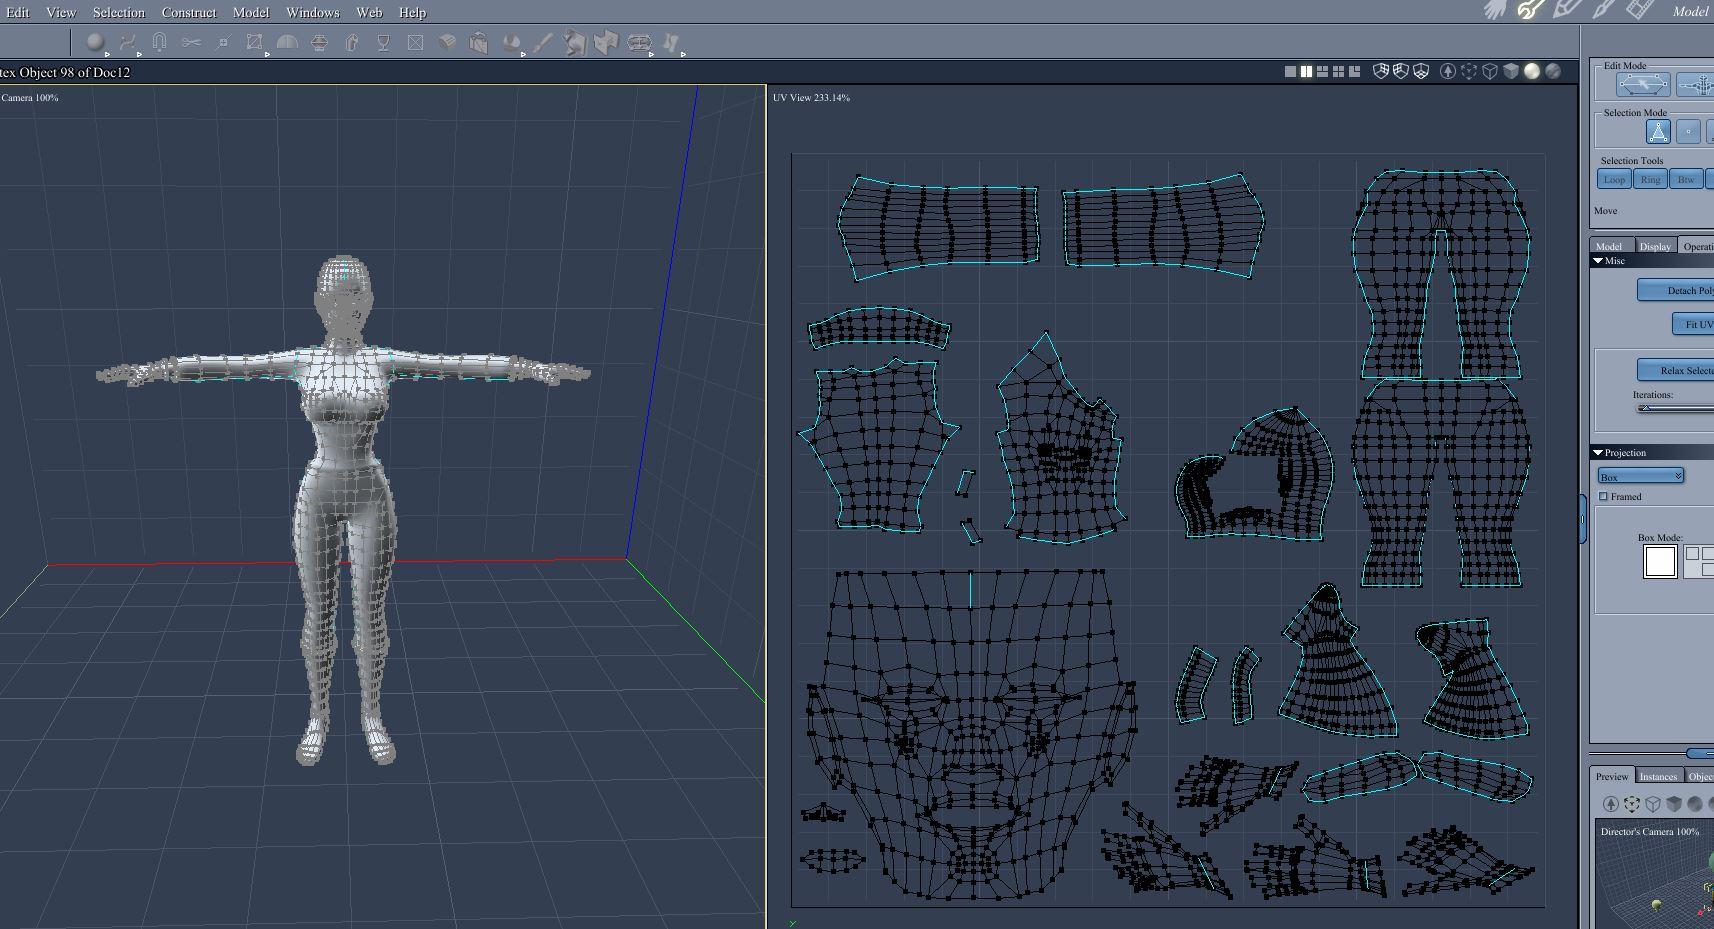Choose the vertex selection mode
Image resolution: width=1714 pixels, height=929 pixels.
(1688, 132)
